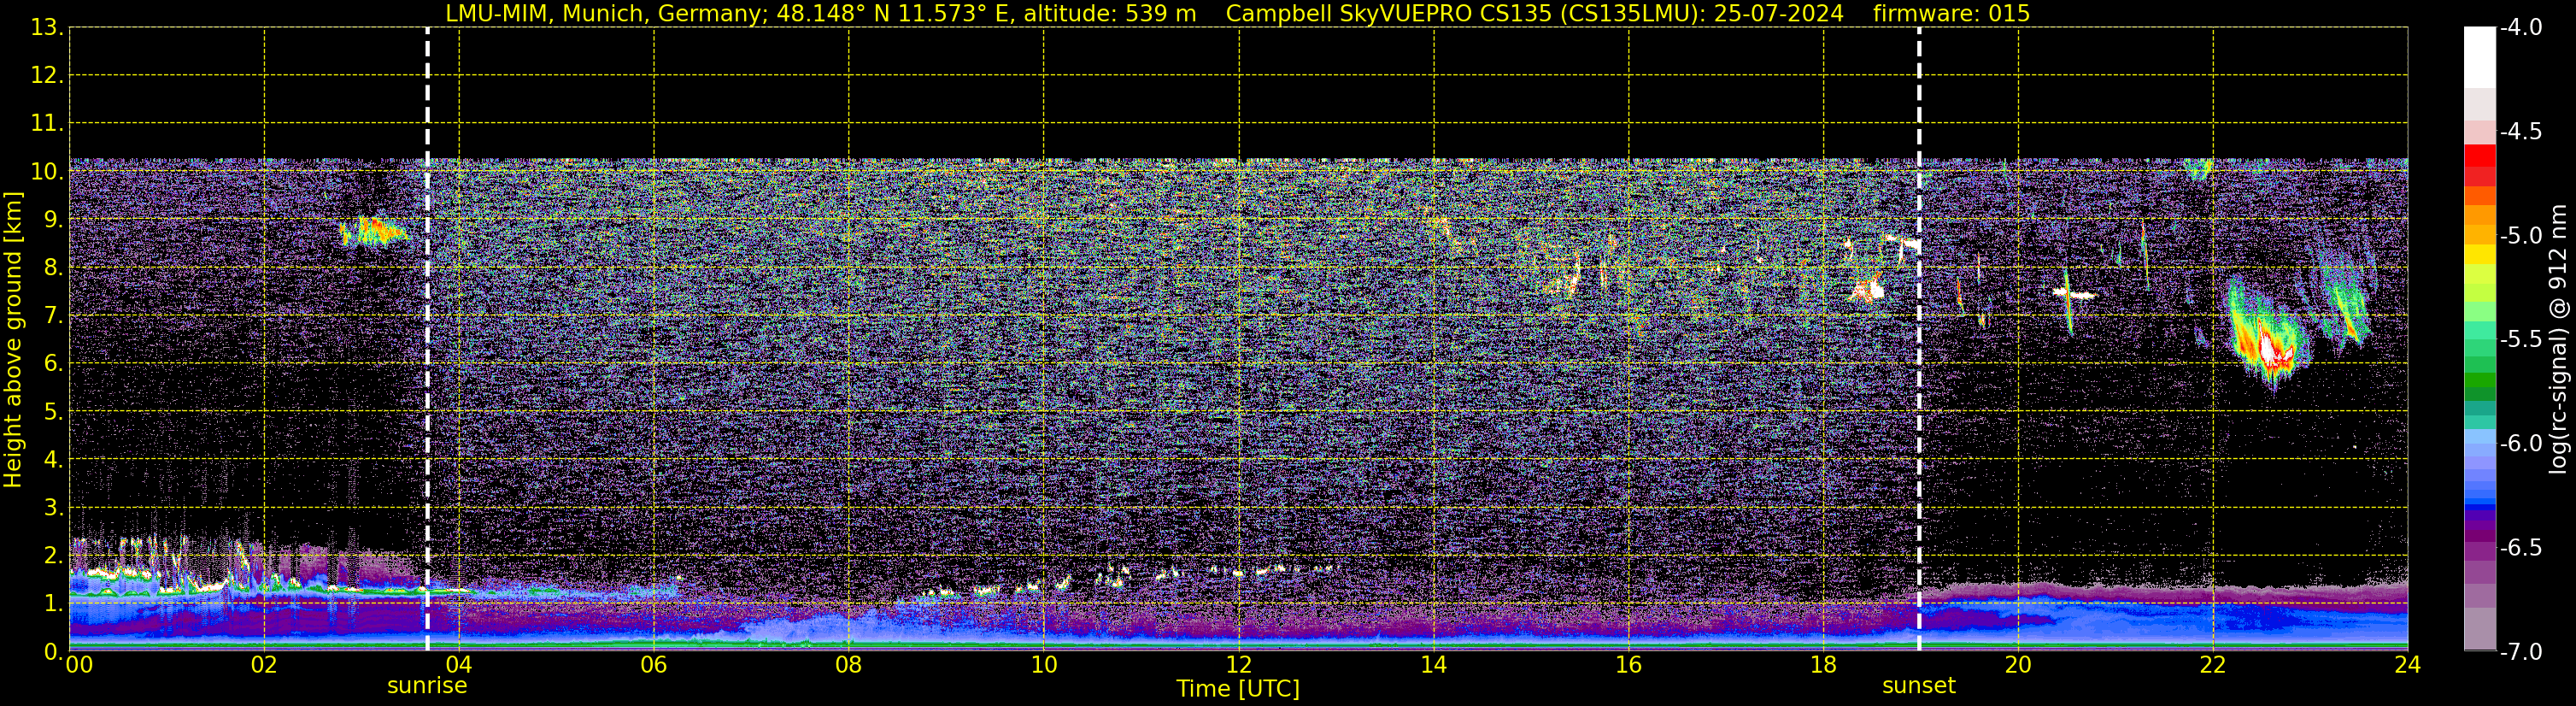This screenshot has width=2576, height=706.
Task: Click the sunrise label below the axis
Action: pyautogui.click(x=427, y=686)
